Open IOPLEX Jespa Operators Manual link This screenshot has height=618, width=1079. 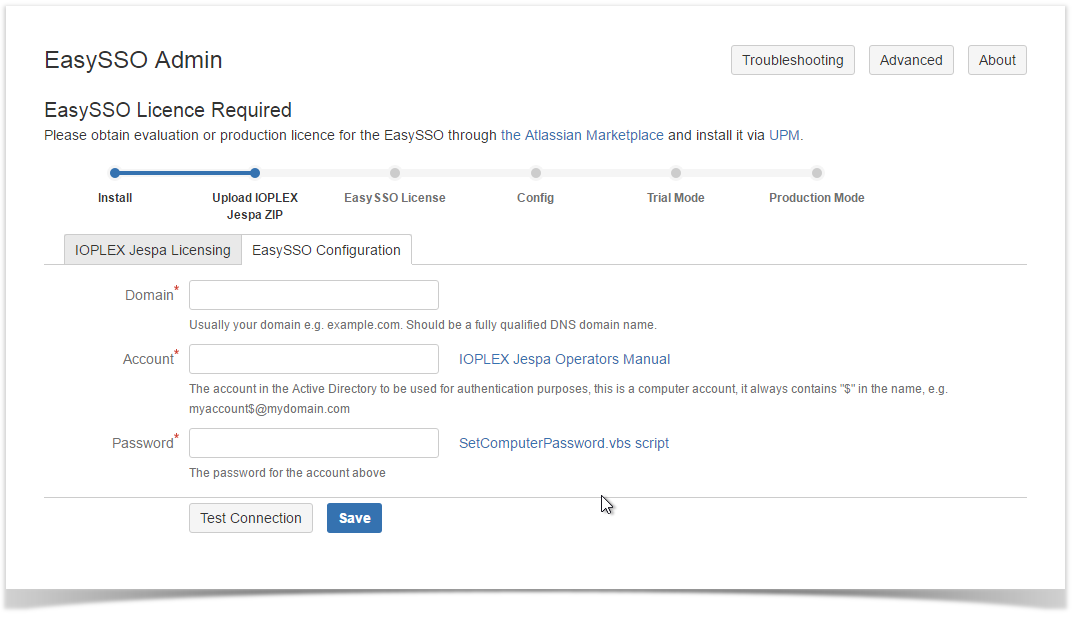[564, 359]
